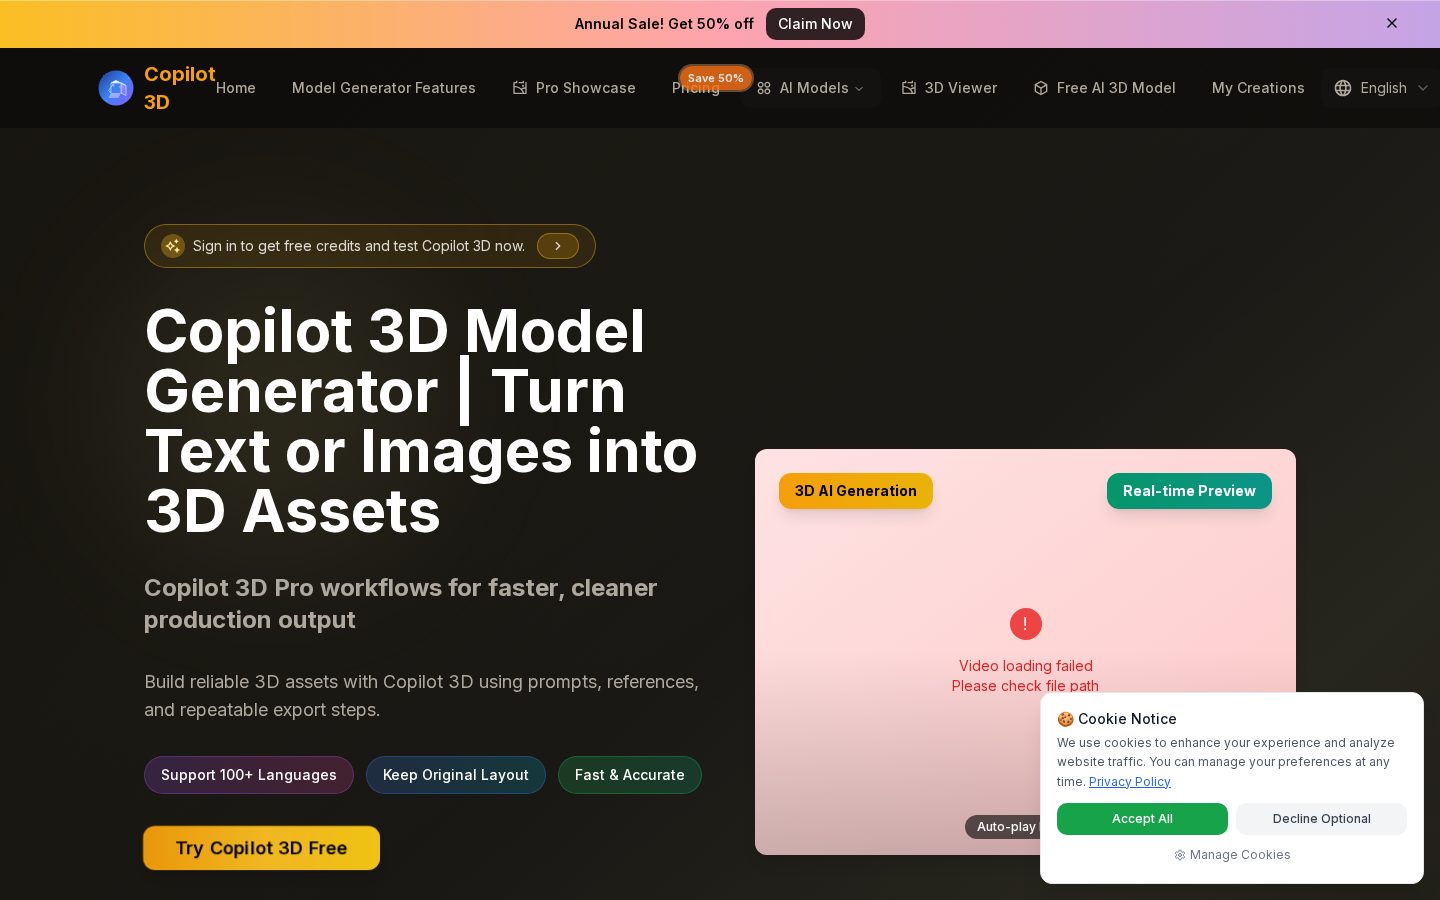Image resolution: width=1440 pixels, height=900 pixels.
Task: Click the red video error icon
Action: point(1025,624)
